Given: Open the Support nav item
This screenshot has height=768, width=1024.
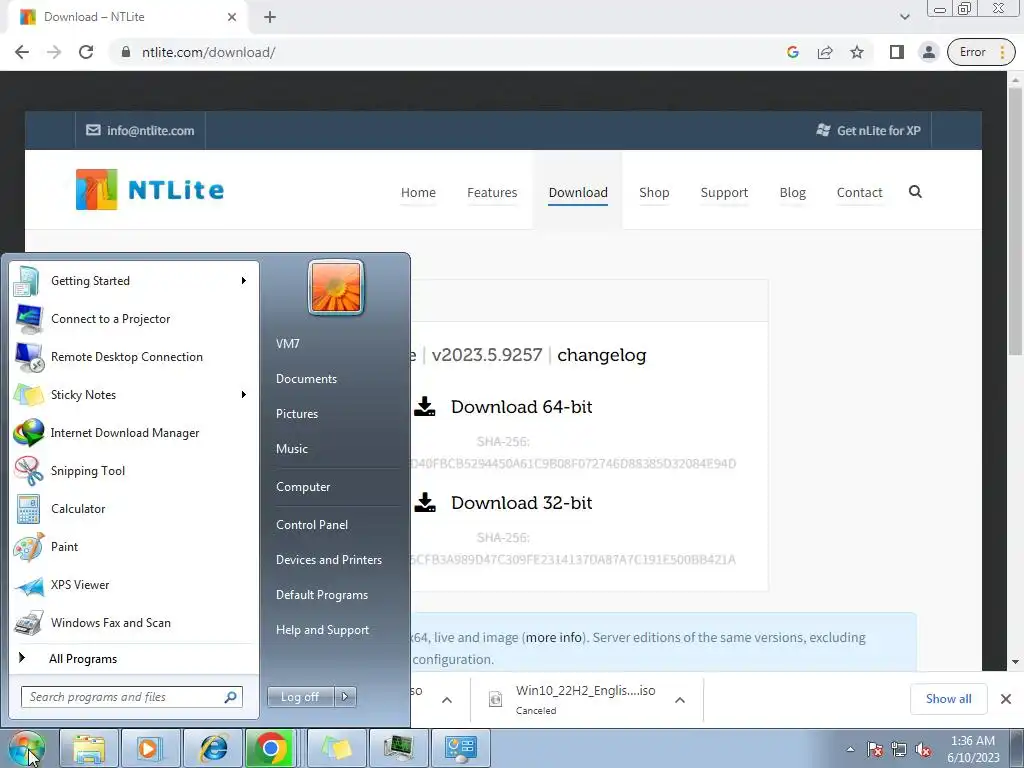Looking at the screenshot, I should click(724, 193).
